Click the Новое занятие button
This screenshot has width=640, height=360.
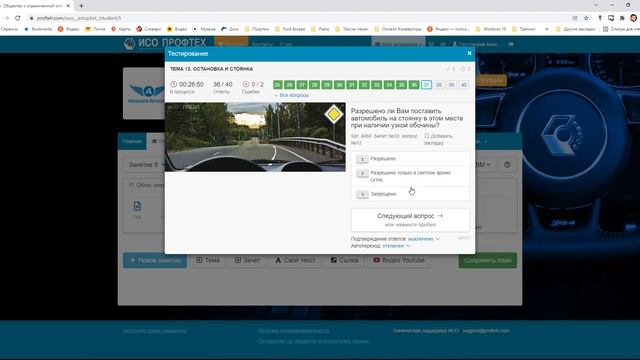tap(155, 260)
